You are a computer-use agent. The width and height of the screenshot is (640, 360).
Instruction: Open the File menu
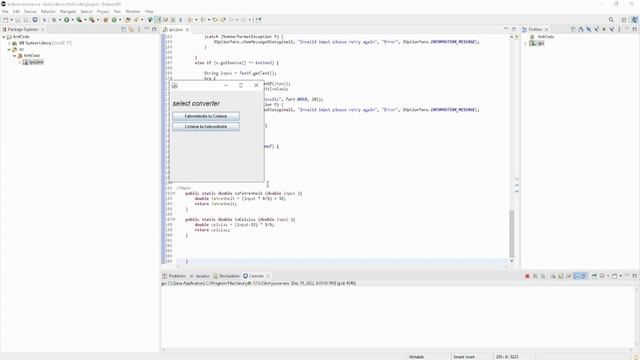pyautogui.click(x=5, y=11)
